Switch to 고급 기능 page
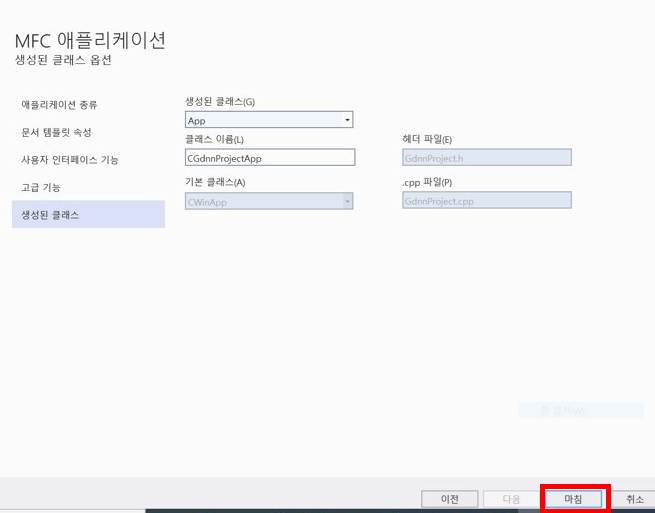655x513 pixels. point(41,187)
